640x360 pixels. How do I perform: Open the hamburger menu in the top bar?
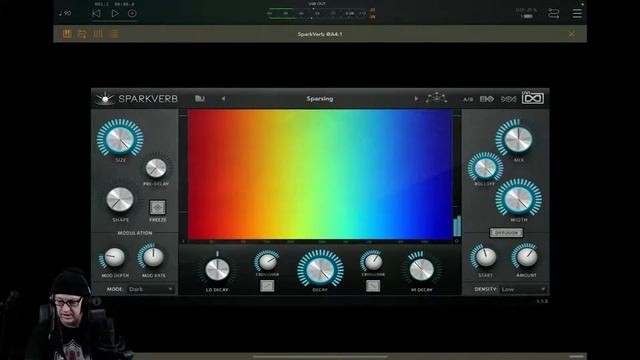pos(577,13)
